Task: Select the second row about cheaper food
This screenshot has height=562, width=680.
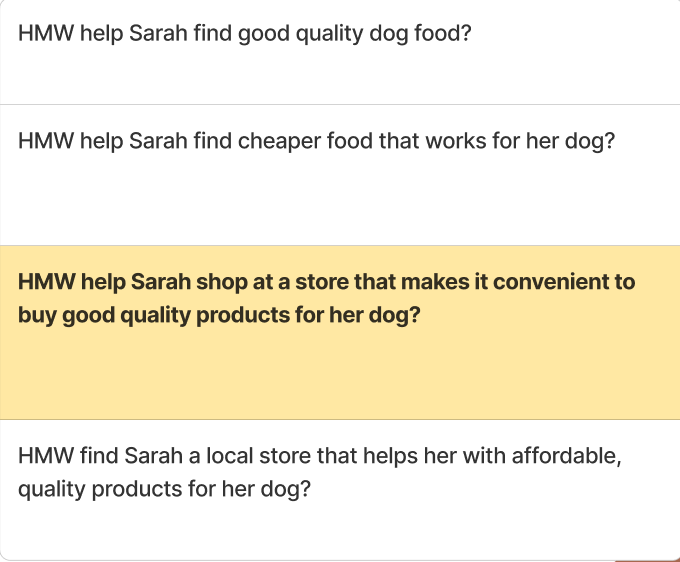Action: pos(340,175)
